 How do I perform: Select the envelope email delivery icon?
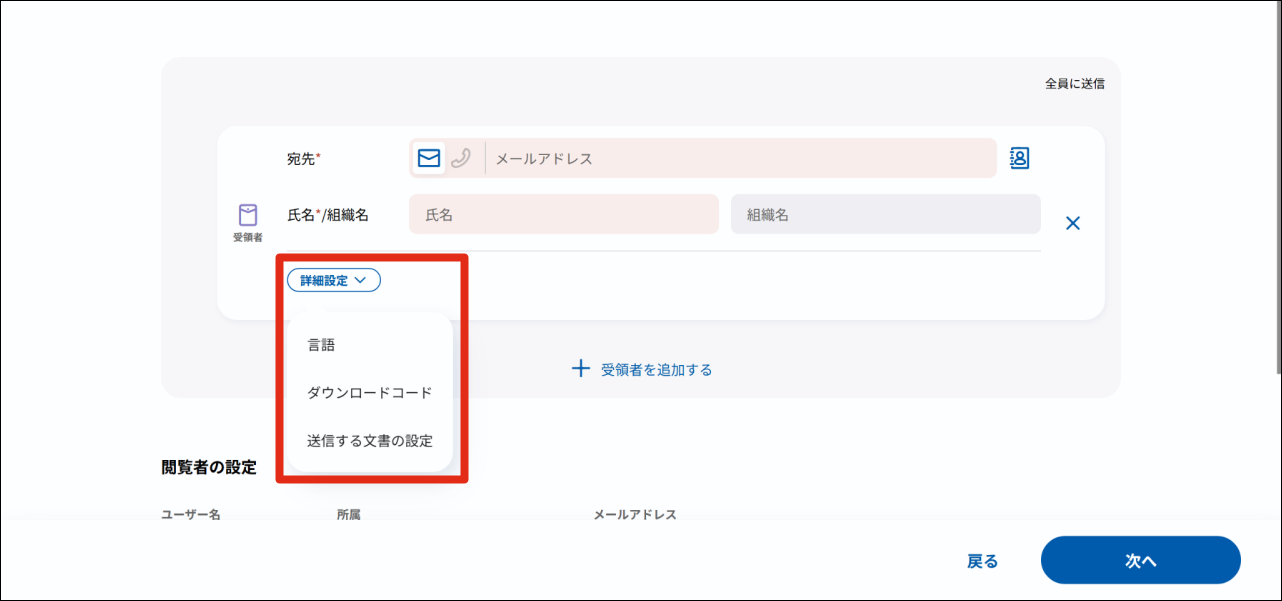point(429,158)
